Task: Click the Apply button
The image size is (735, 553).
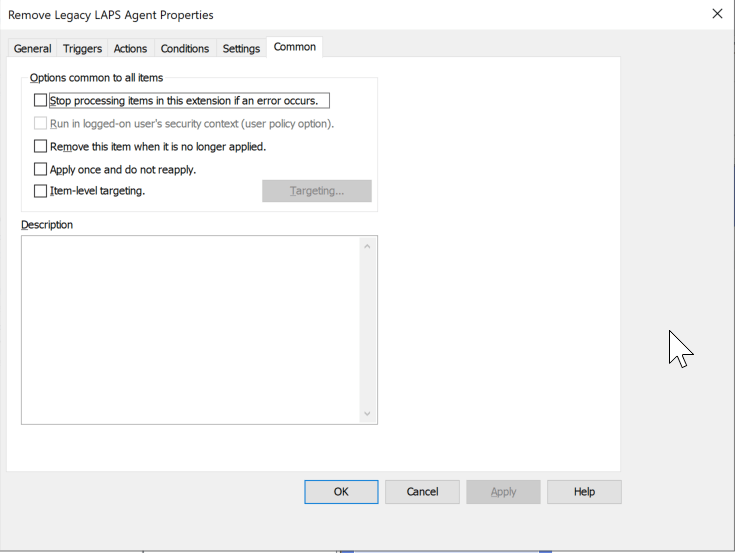Action: pyautogui.click(x=503, y=492)
